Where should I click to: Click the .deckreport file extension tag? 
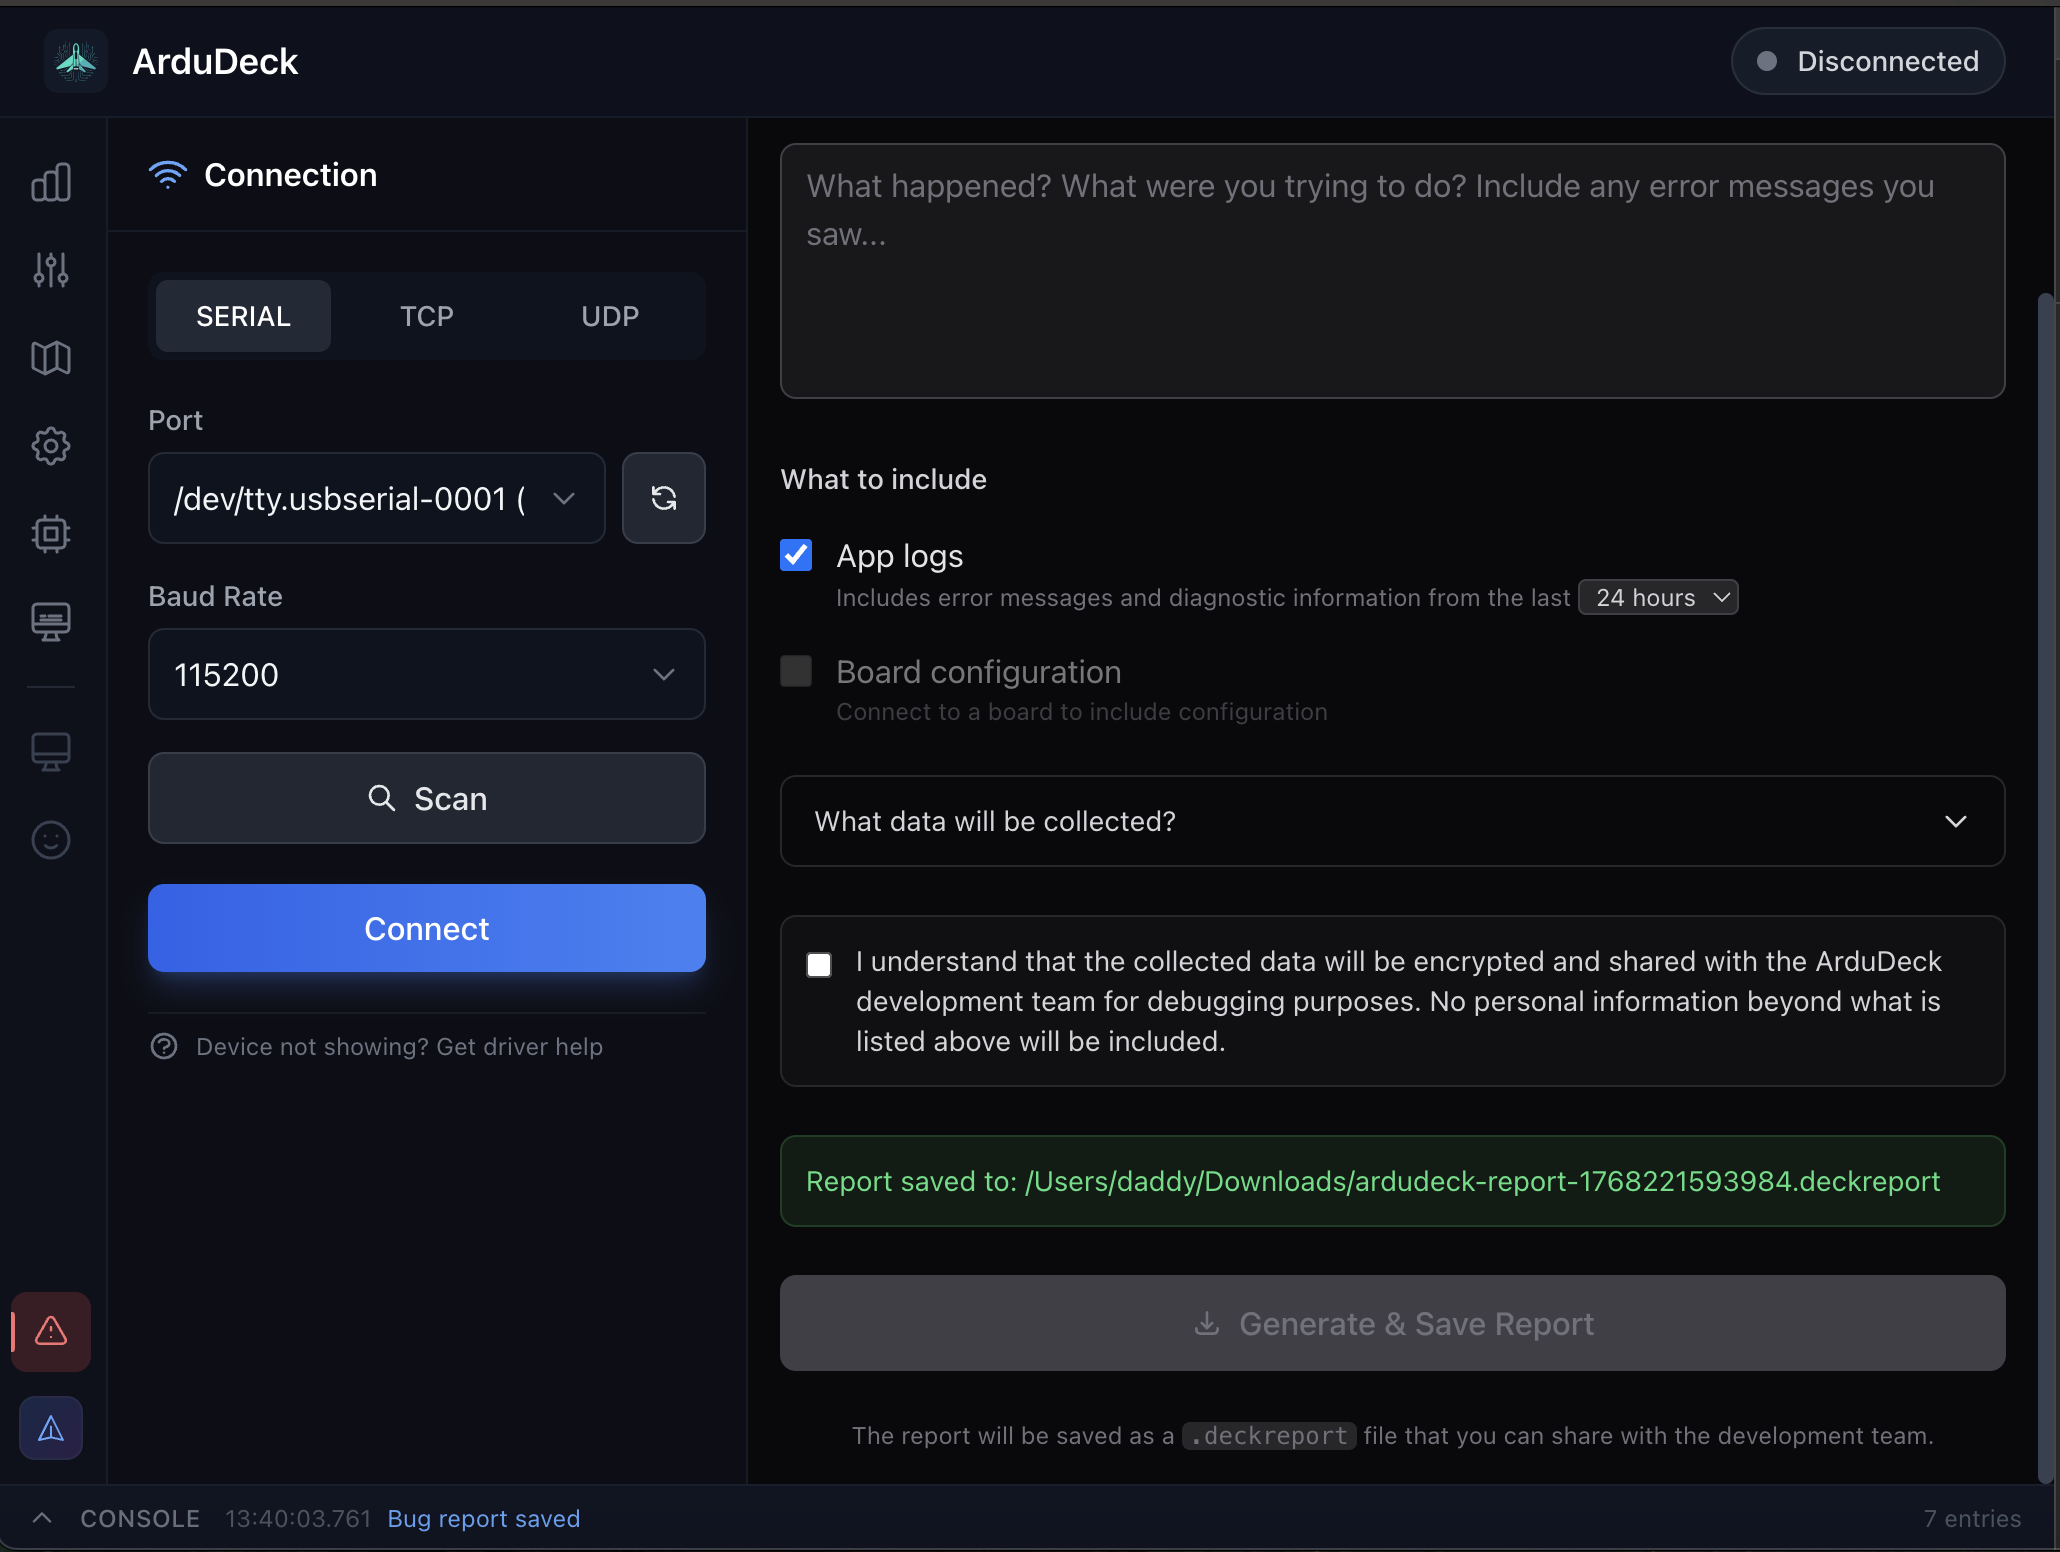(1268, 1435)
